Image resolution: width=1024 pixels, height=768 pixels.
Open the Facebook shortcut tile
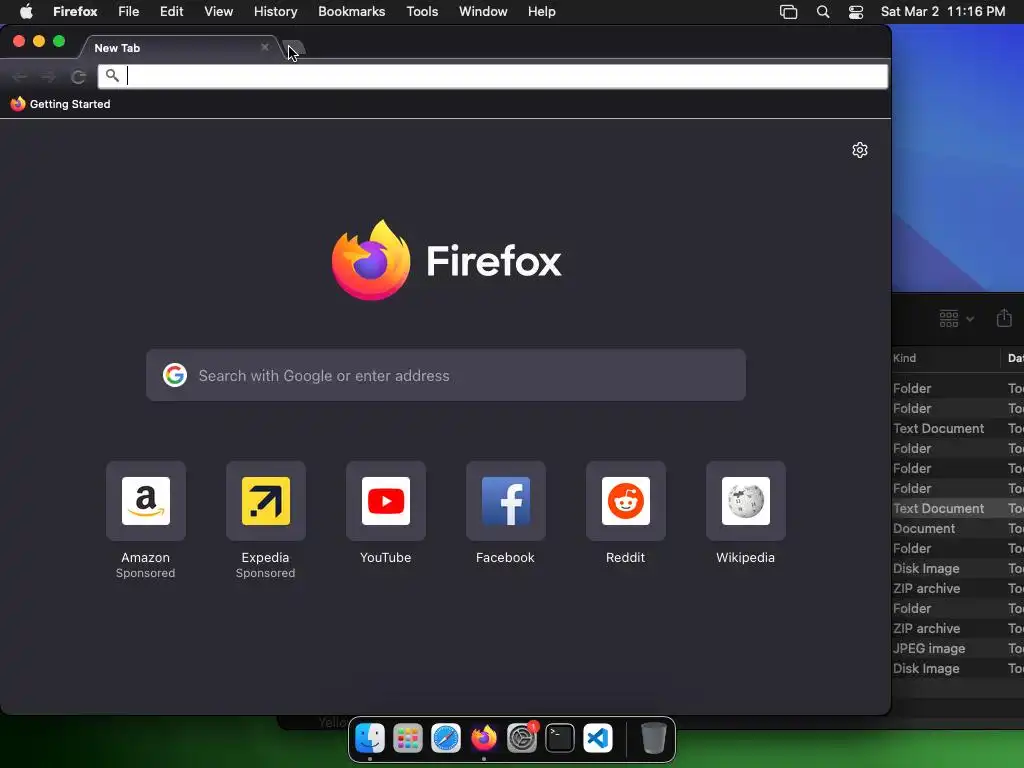pyautogui.click(x=505, y=501)
